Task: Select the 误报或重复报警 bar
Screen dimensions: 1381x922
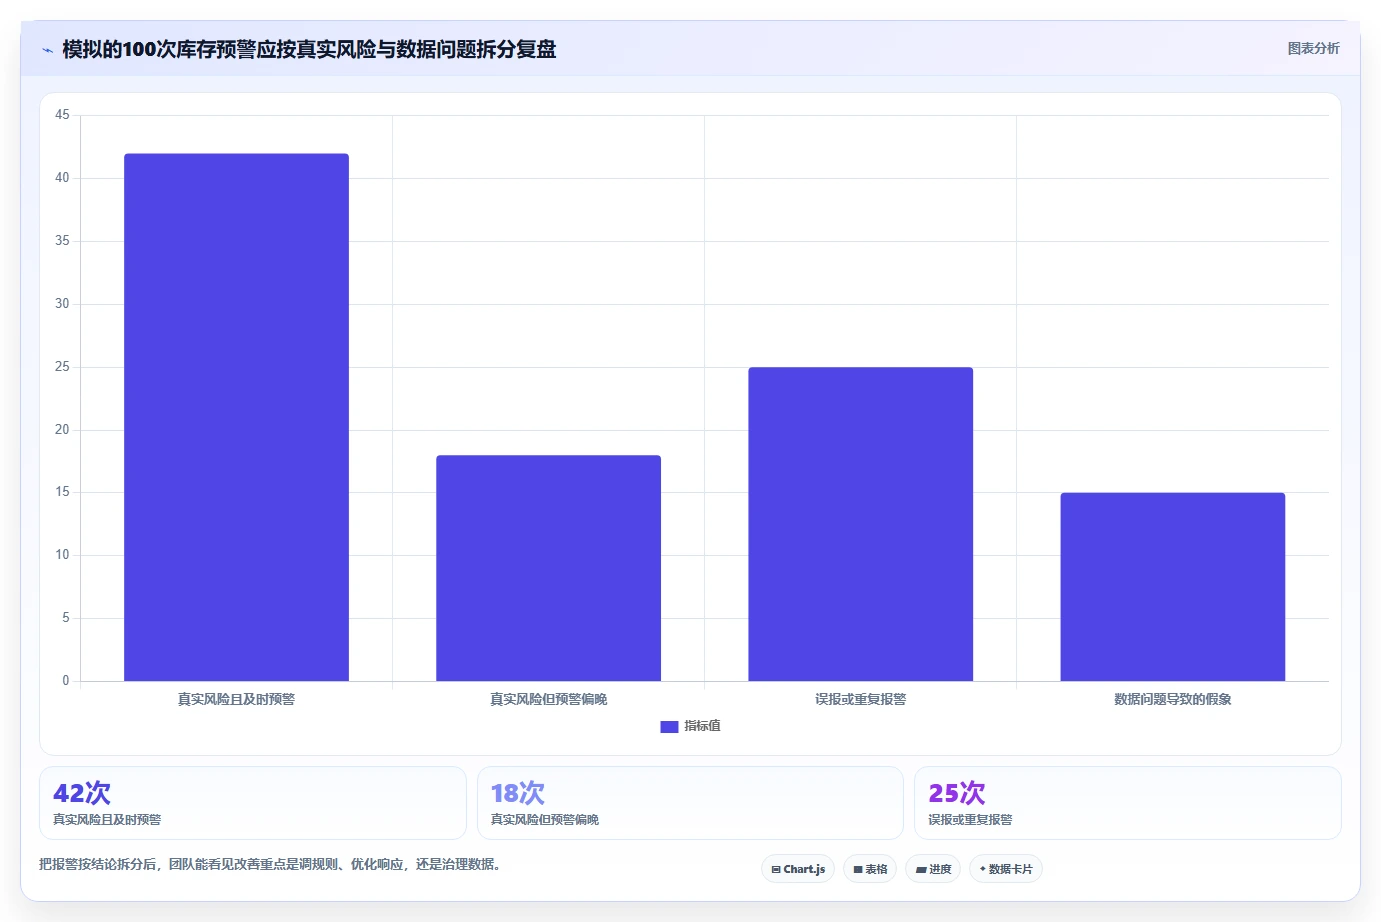Action: 860,524
